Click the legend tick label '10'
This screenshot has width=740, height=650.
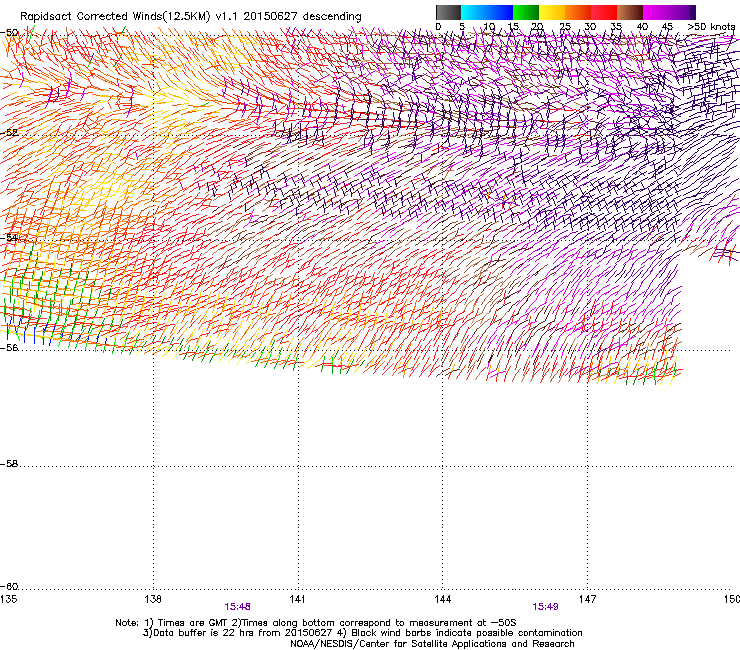point(489,27)
